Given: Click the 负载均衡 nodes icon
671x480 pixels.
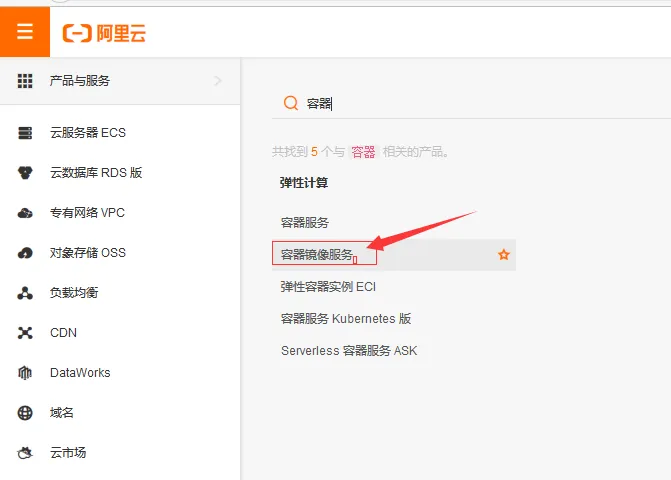Looking at the screenshot, I should tap(25, 293).
